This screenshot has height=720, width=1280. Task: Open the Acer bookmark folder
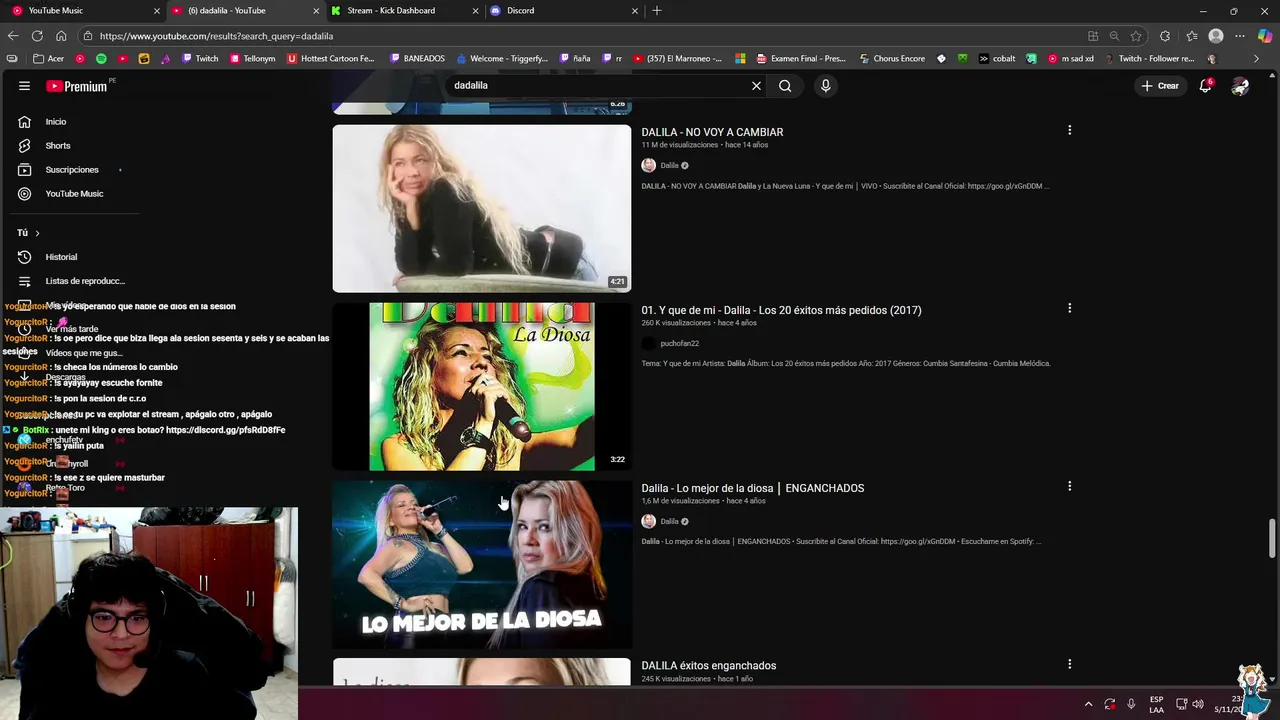click(x=48, y=59)
